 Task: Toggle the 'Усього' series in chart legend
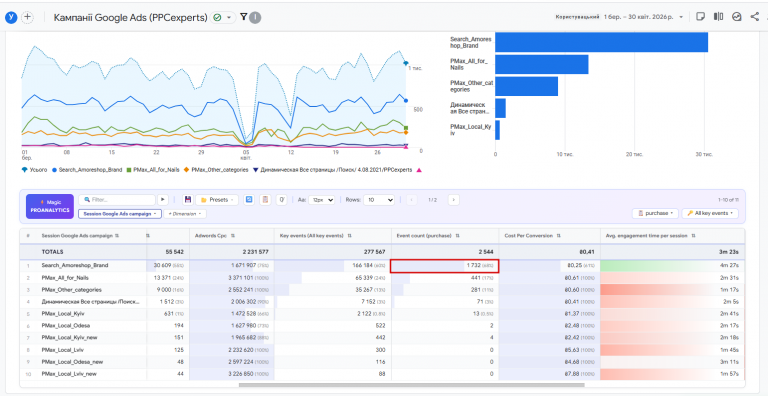click(34, 170)
